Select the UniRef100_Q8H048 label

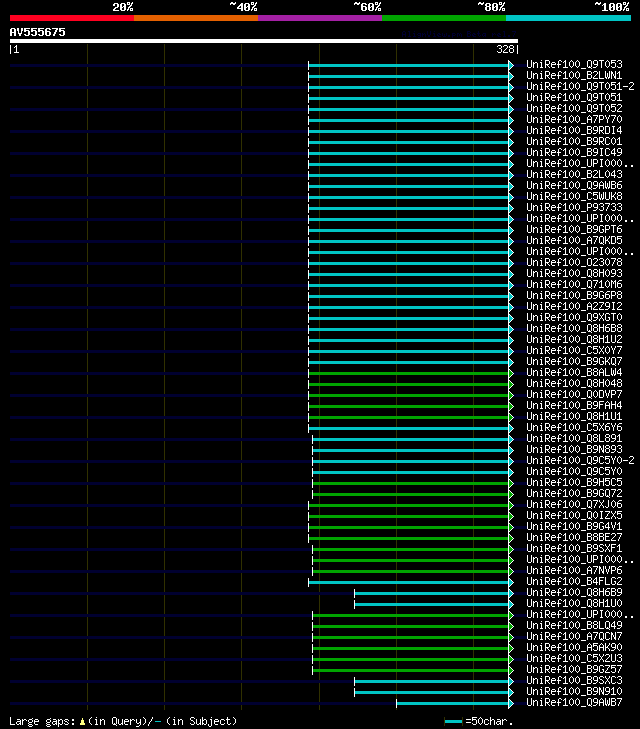(x=574, y=384)
